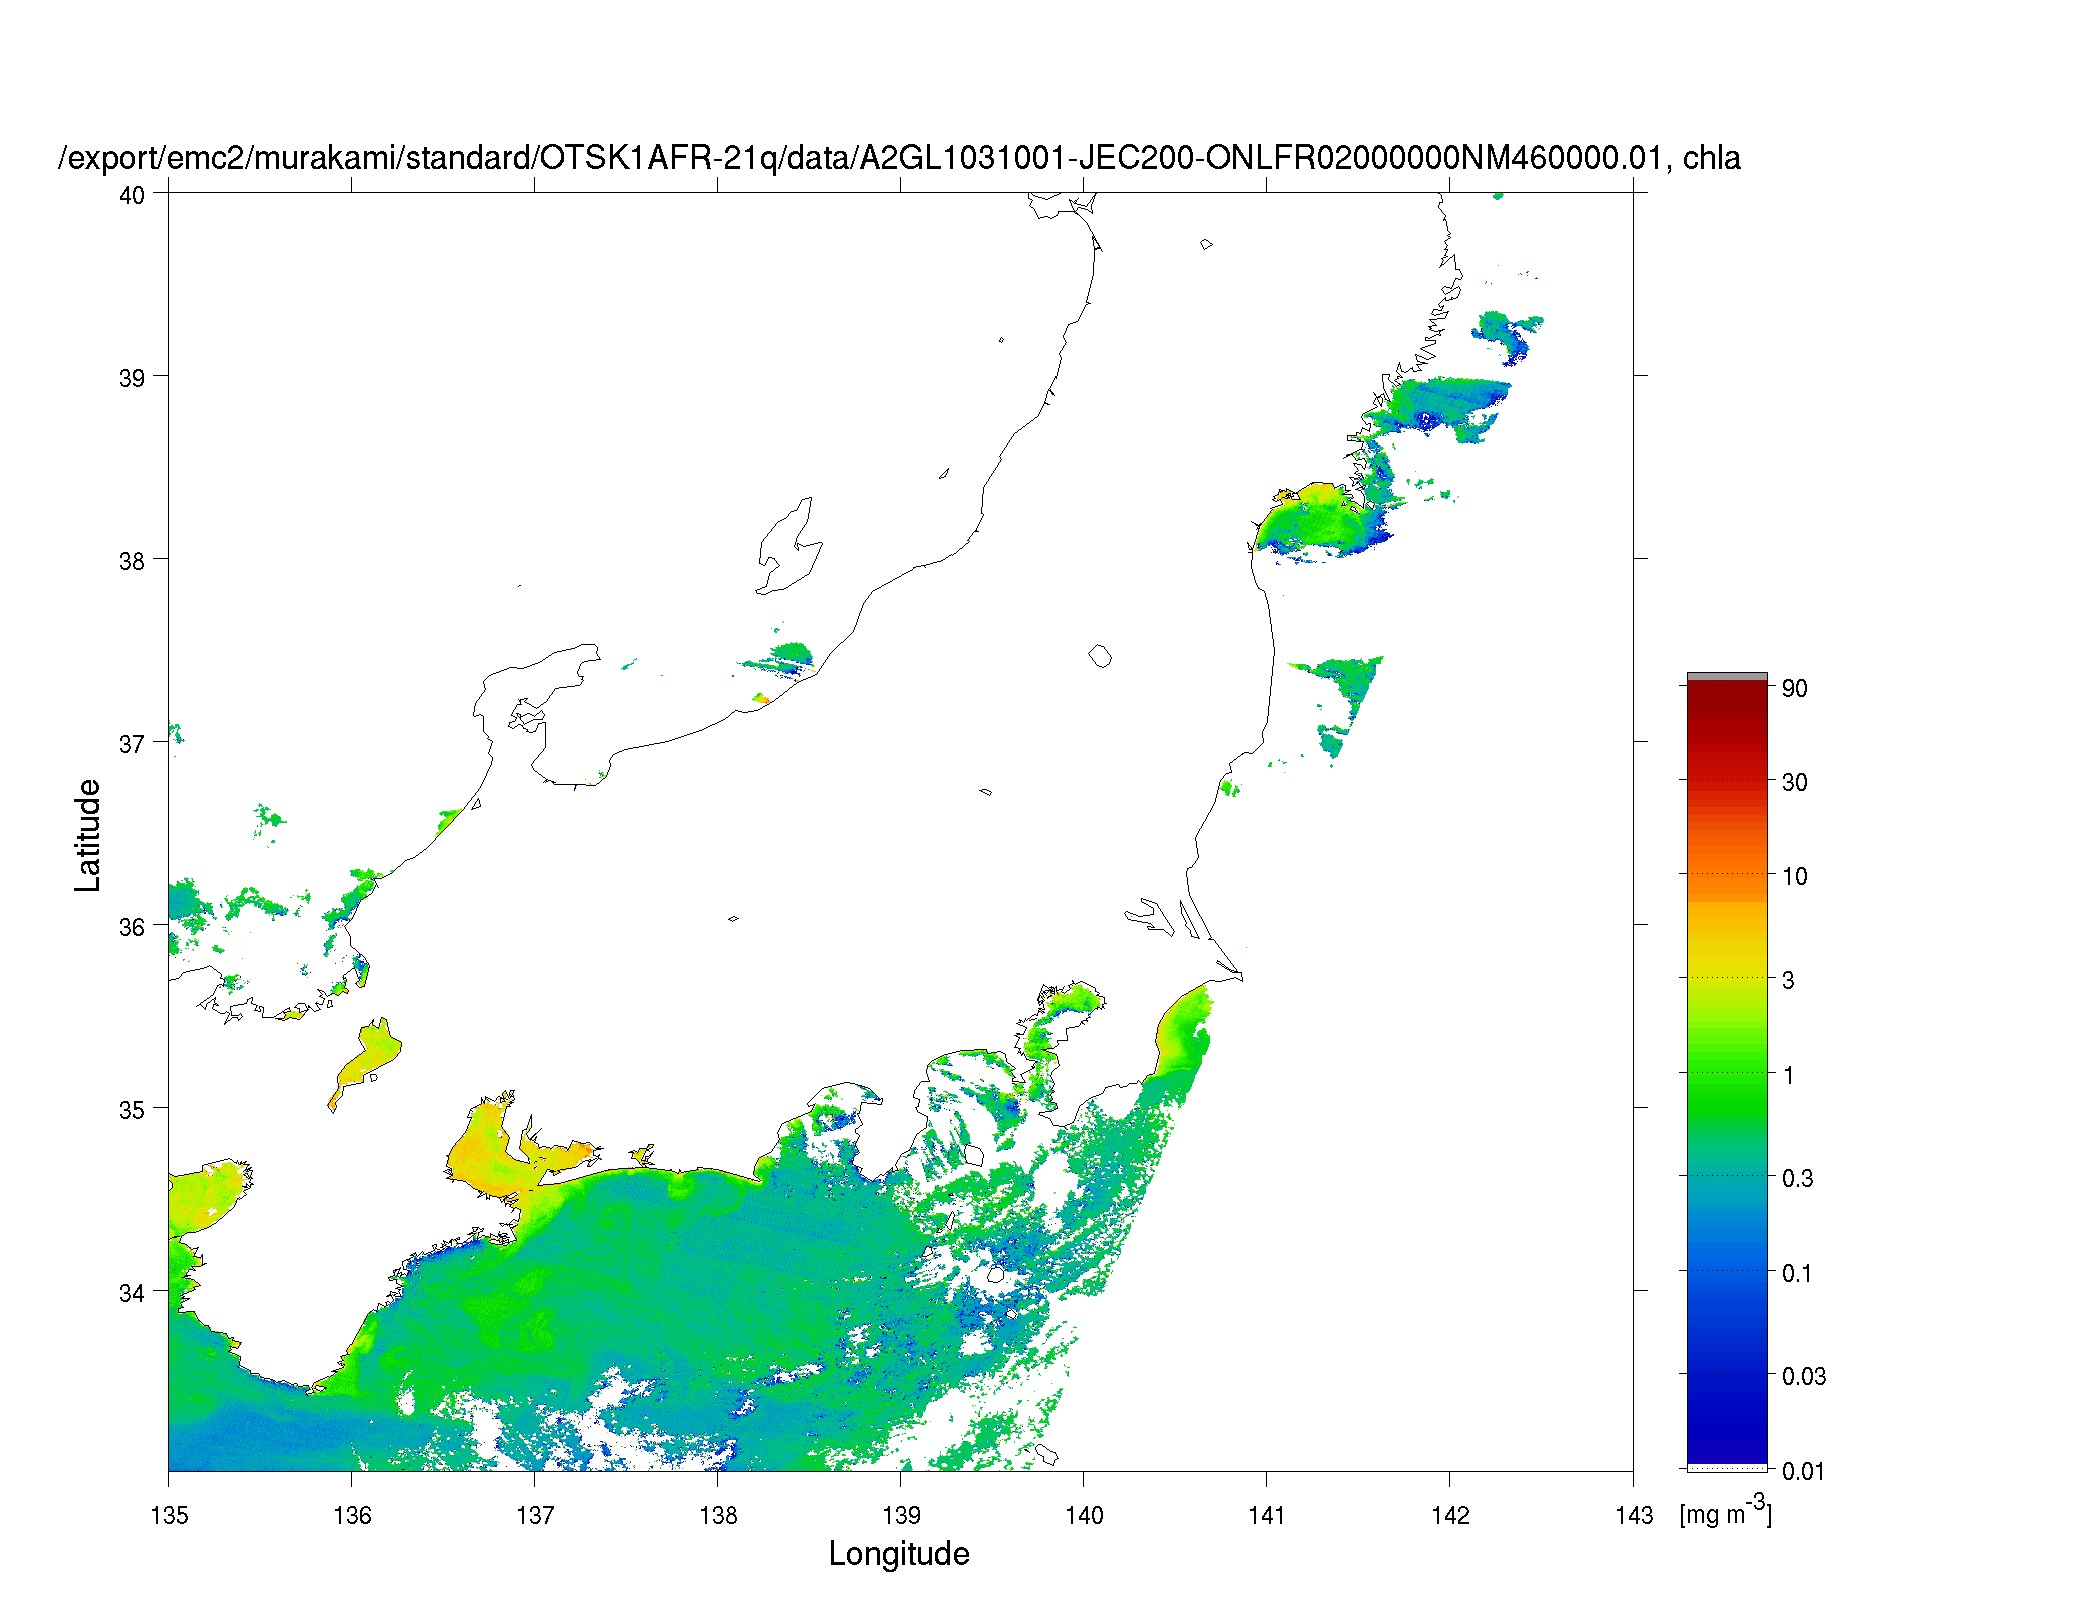Click the '[mg m-3]' units label
Image resolution: width=2099 pixels, height=1600 pixels.
(1725, 1511)
